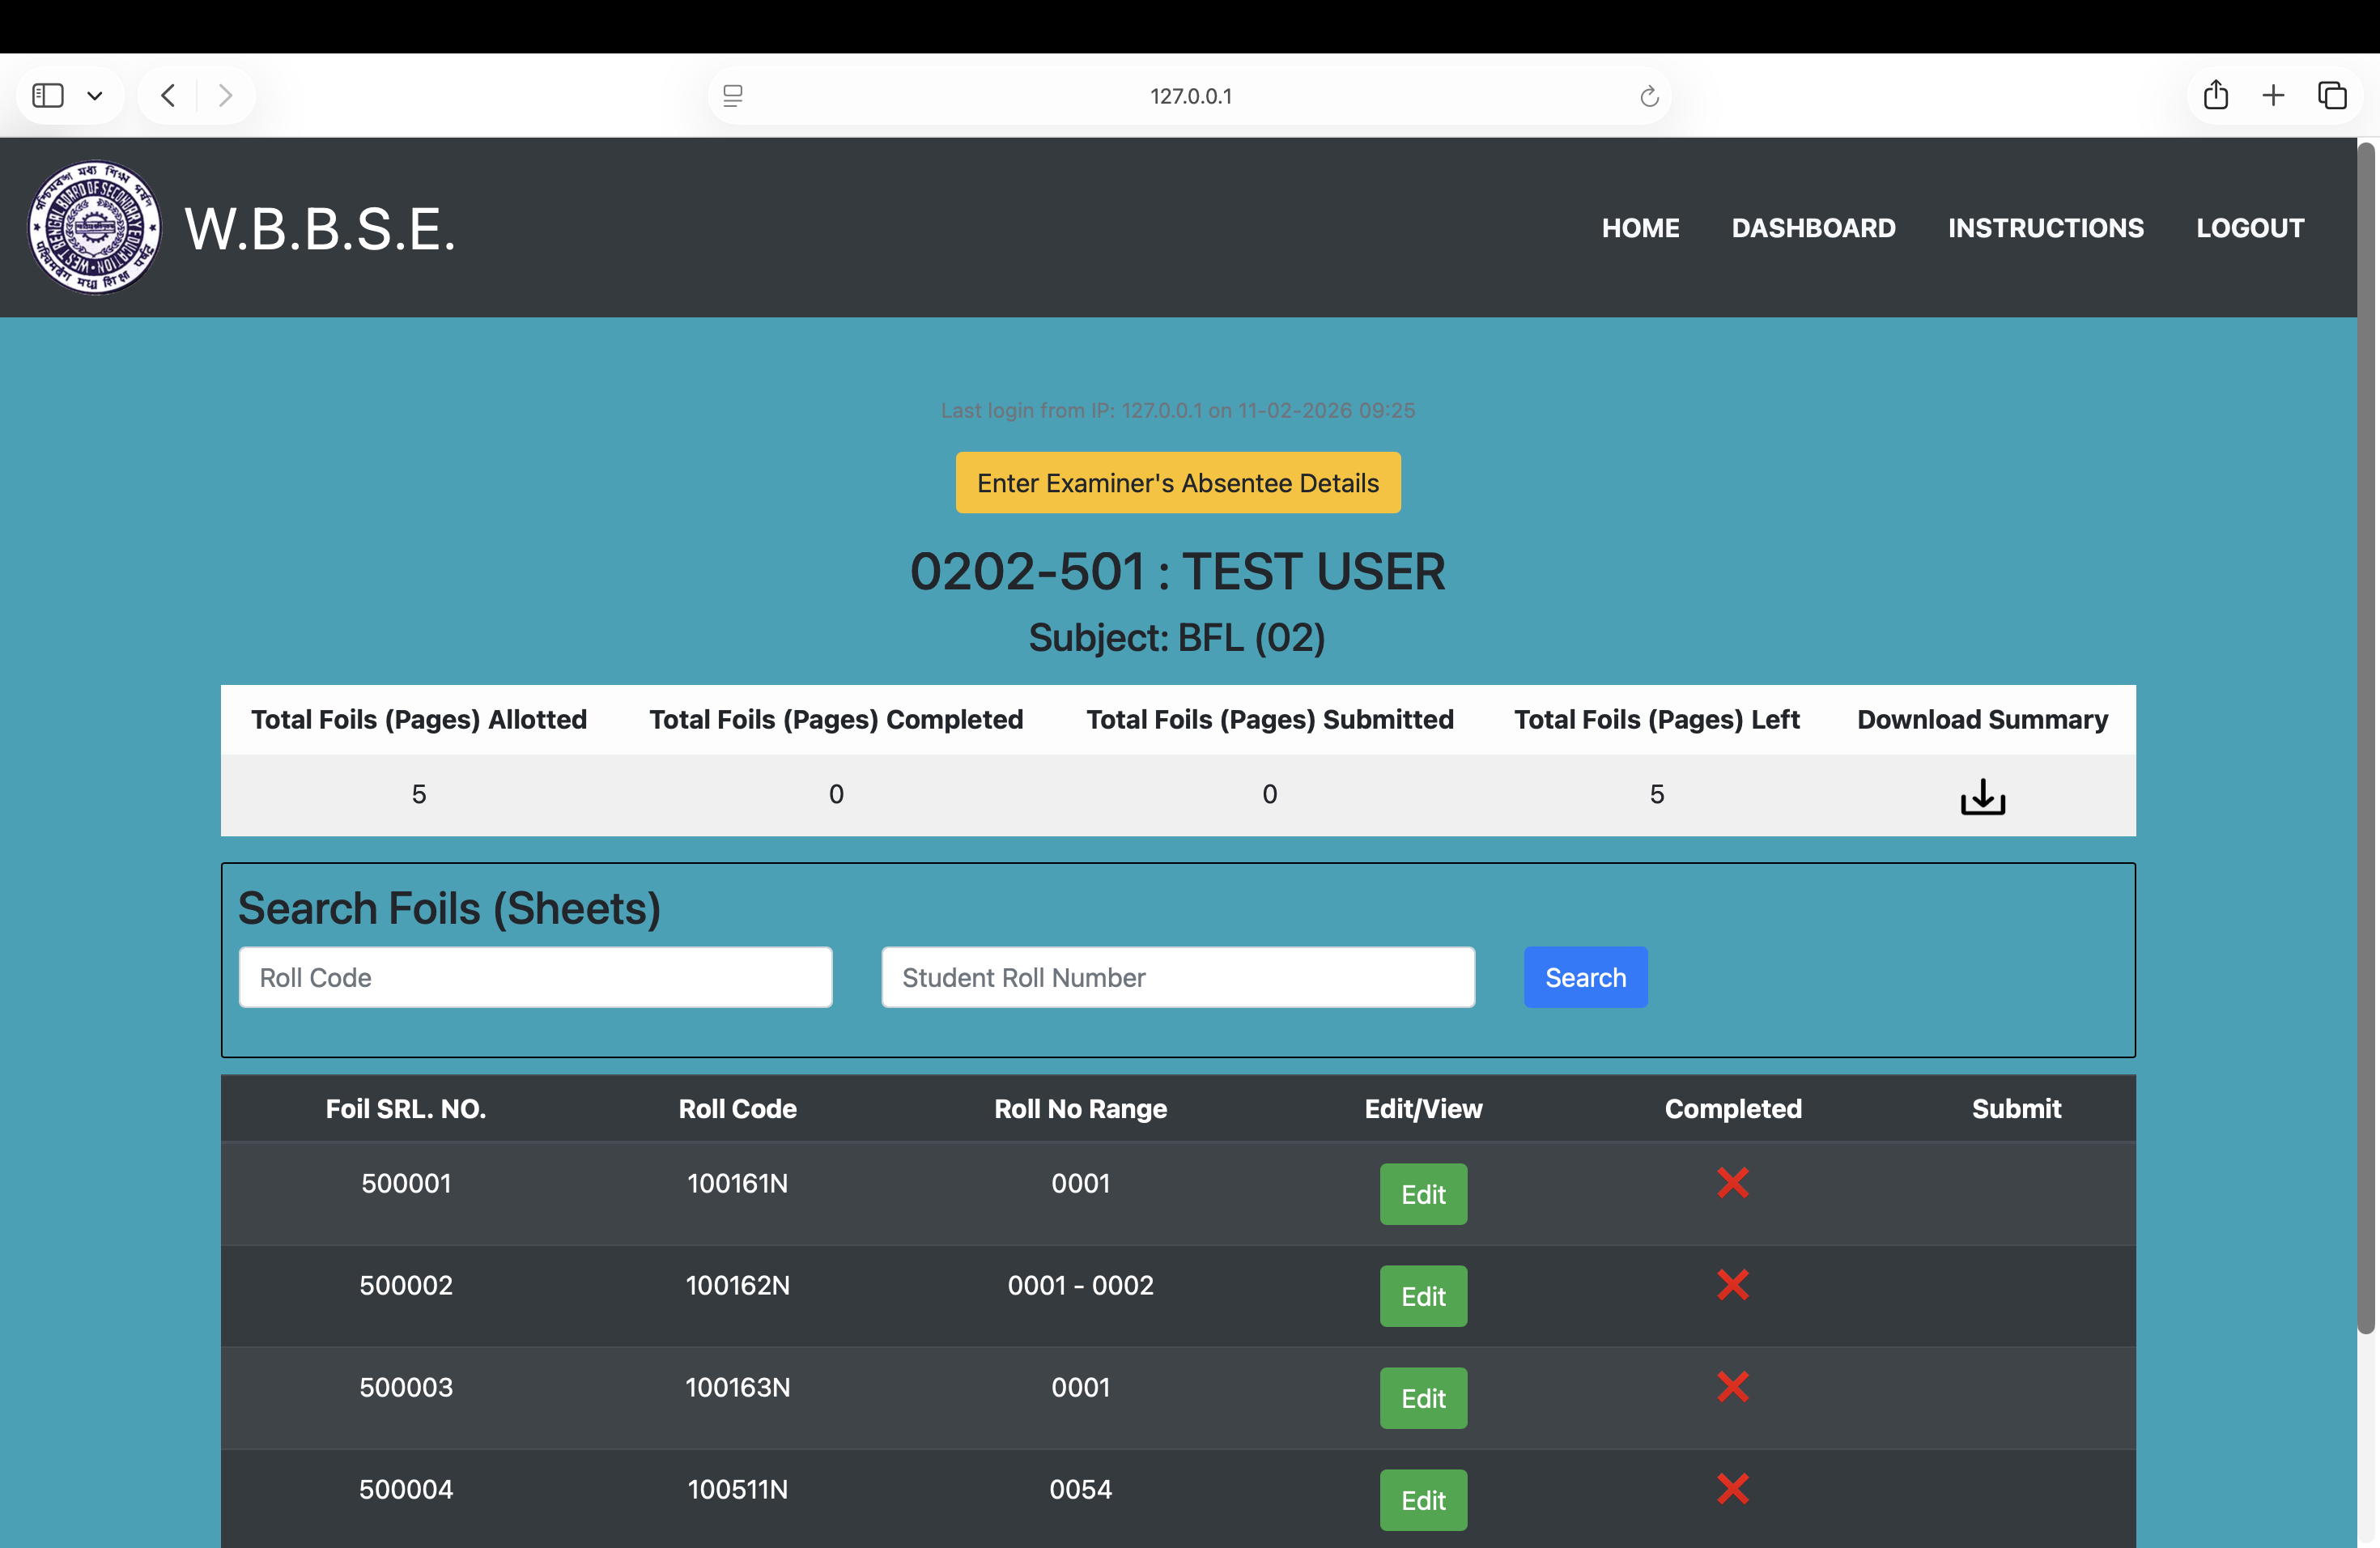Click the browser back arrow
Screen dimensions: 2380x1548
tap(168, 96)
